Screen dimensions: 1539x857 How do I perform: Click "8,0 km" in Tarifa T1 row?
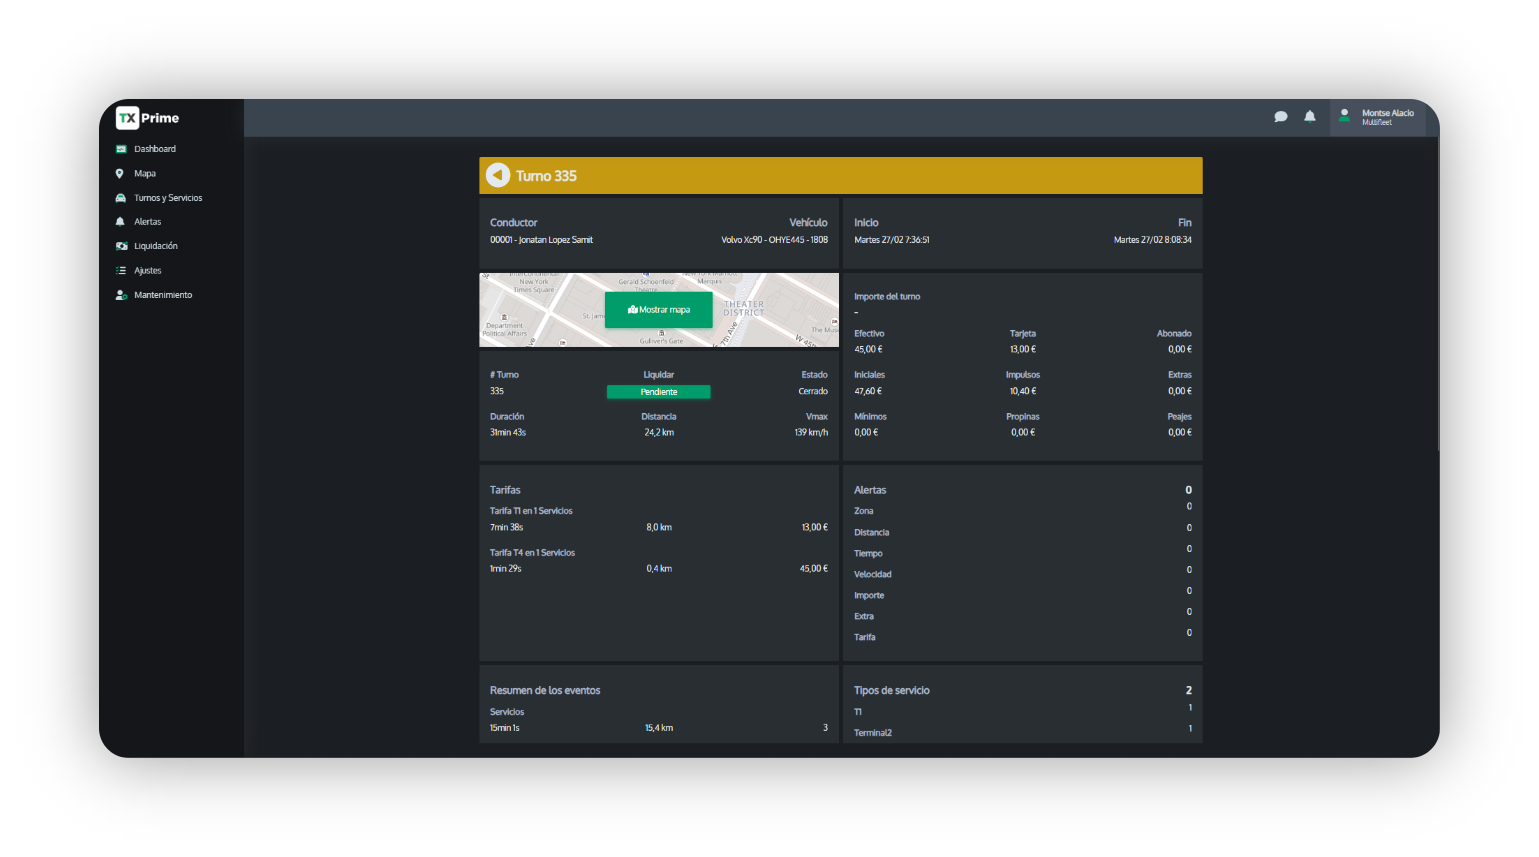659,528
